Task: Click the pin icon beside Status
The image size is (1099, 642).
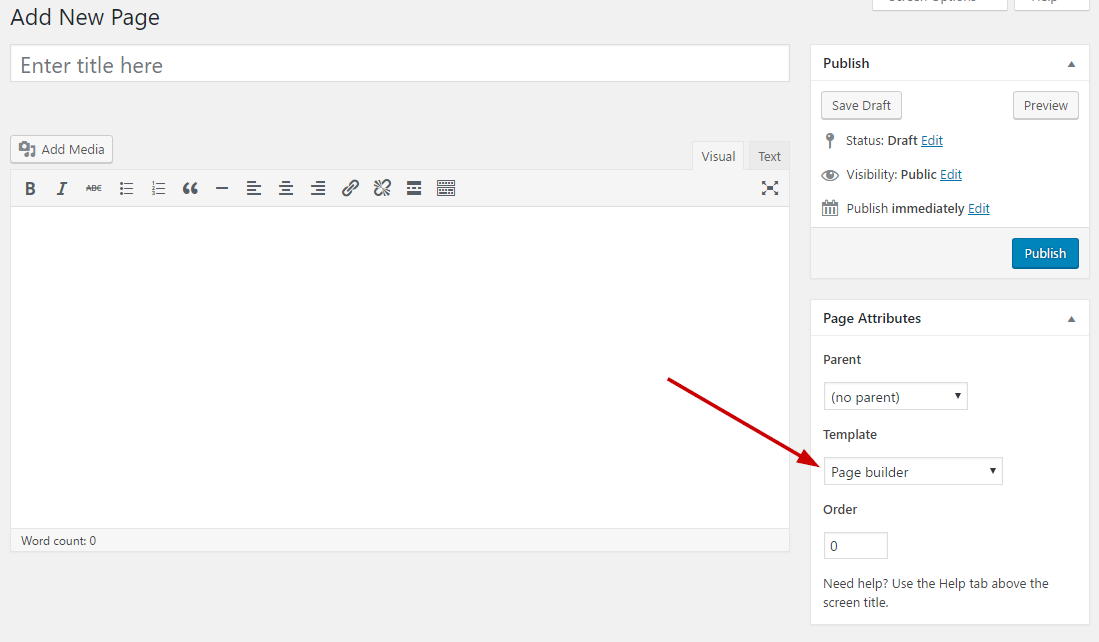Action: [830, 141]
